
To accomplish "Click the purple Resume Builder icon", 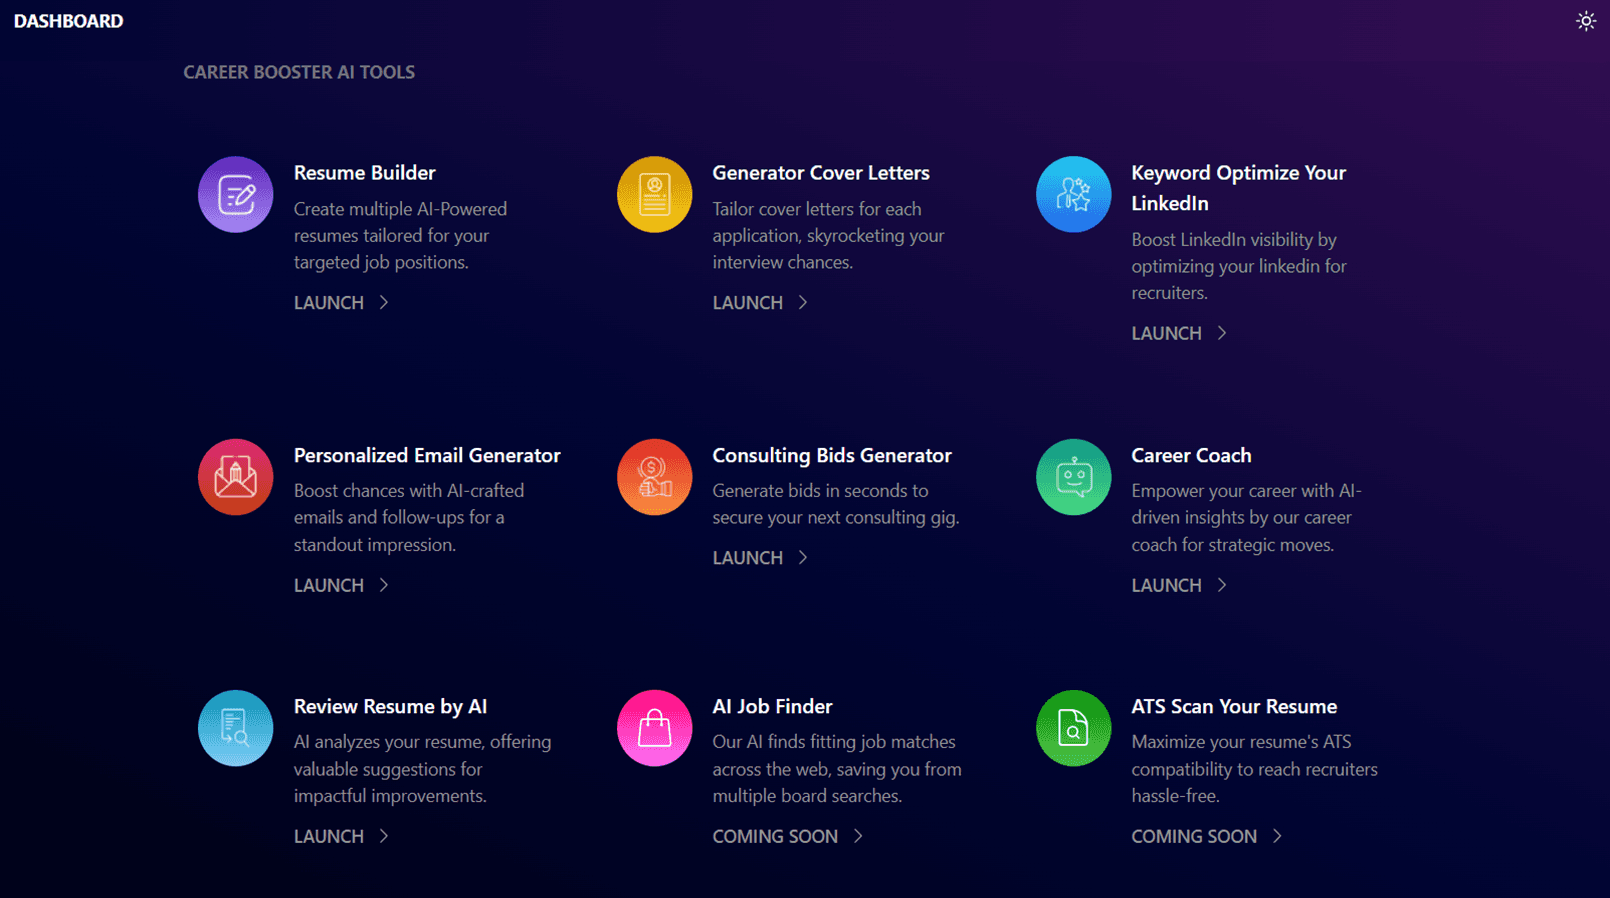I will (x=235, y=195).
